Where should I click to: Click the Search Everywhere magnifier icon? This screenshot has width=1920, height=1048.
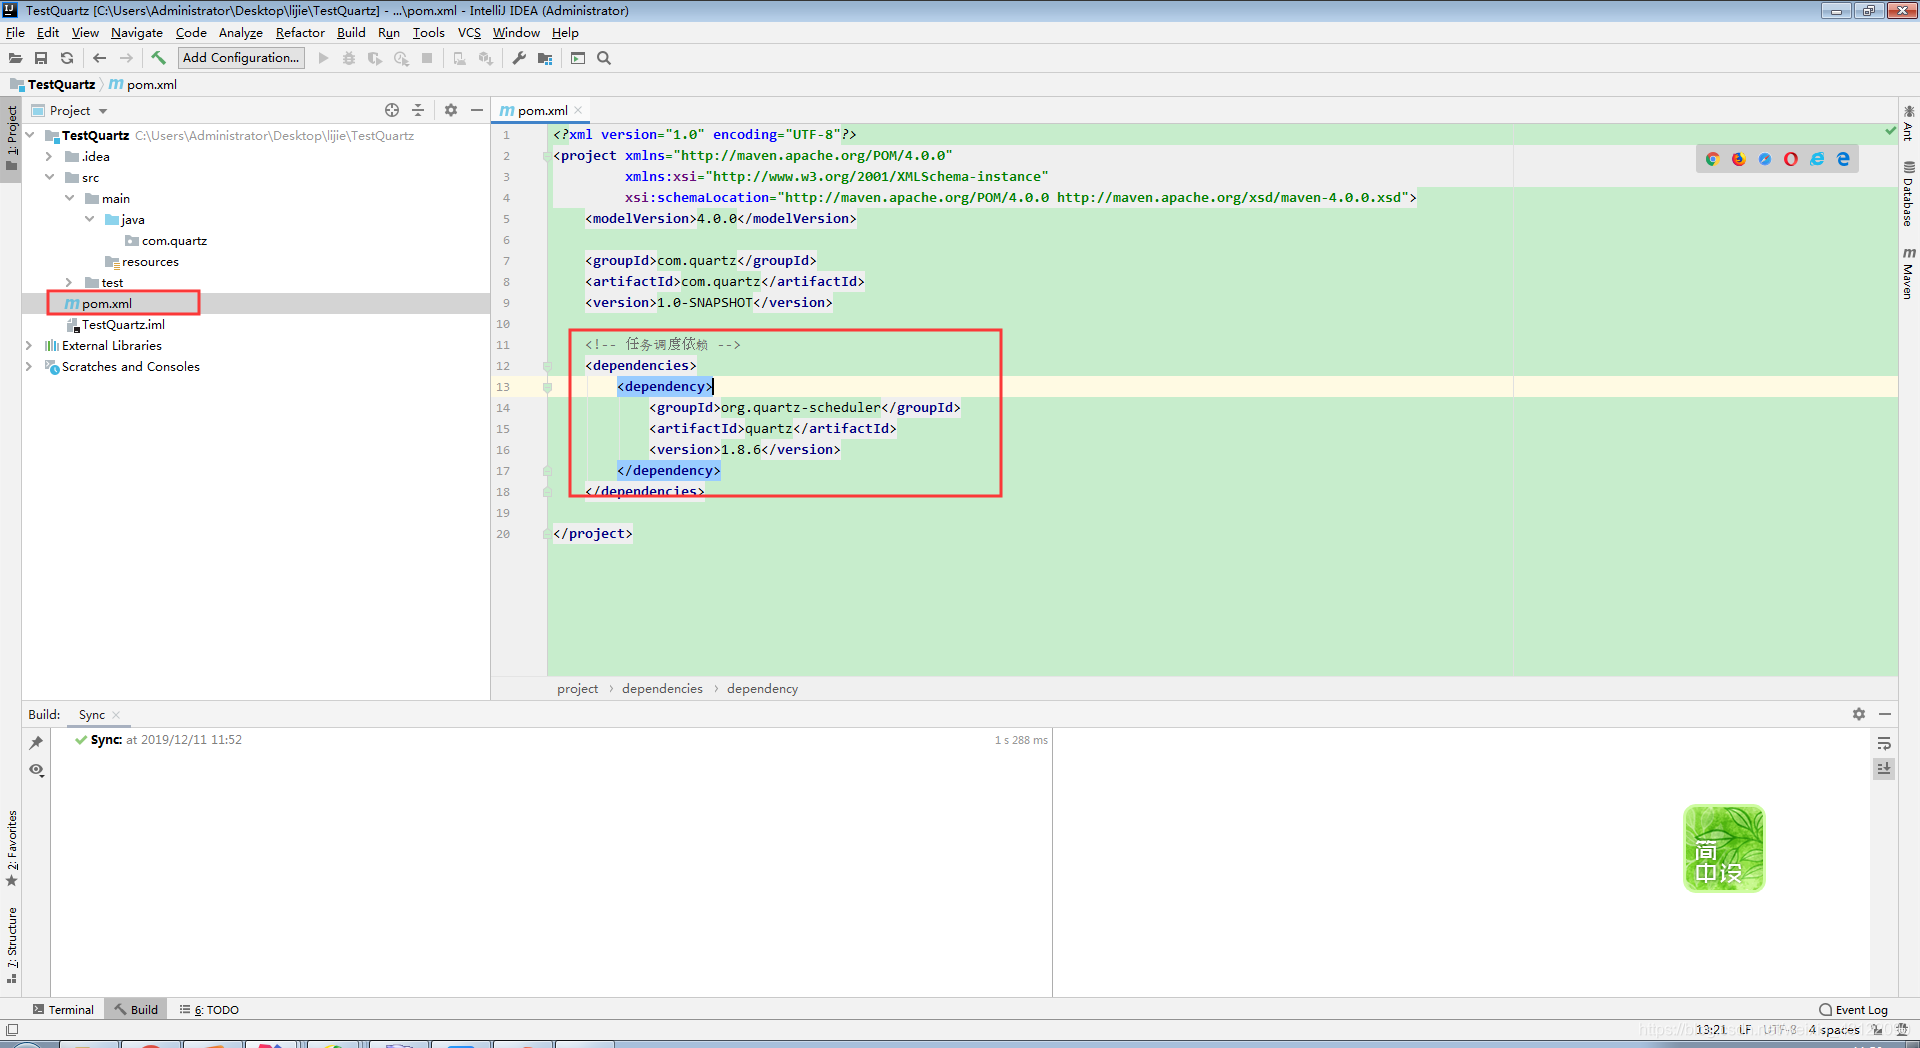tap(604, 58)
